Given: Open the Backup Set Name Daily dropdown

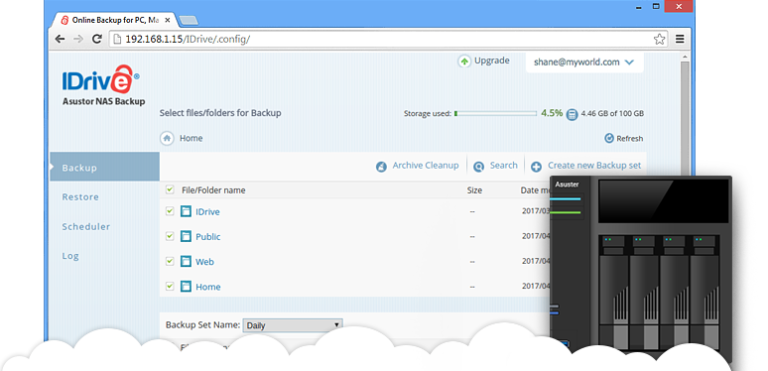Looking at the screenshot, I should coord(292,325).
